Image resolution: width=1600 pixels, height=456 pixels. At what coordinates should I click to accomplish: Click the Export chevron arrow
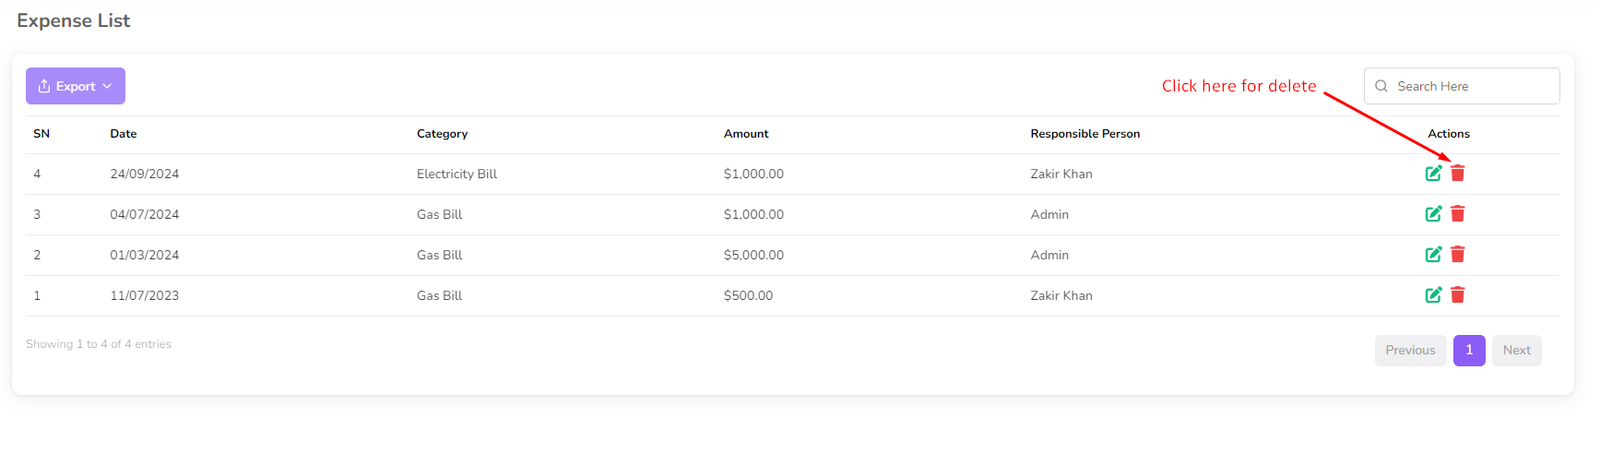[x=107, y=86]
